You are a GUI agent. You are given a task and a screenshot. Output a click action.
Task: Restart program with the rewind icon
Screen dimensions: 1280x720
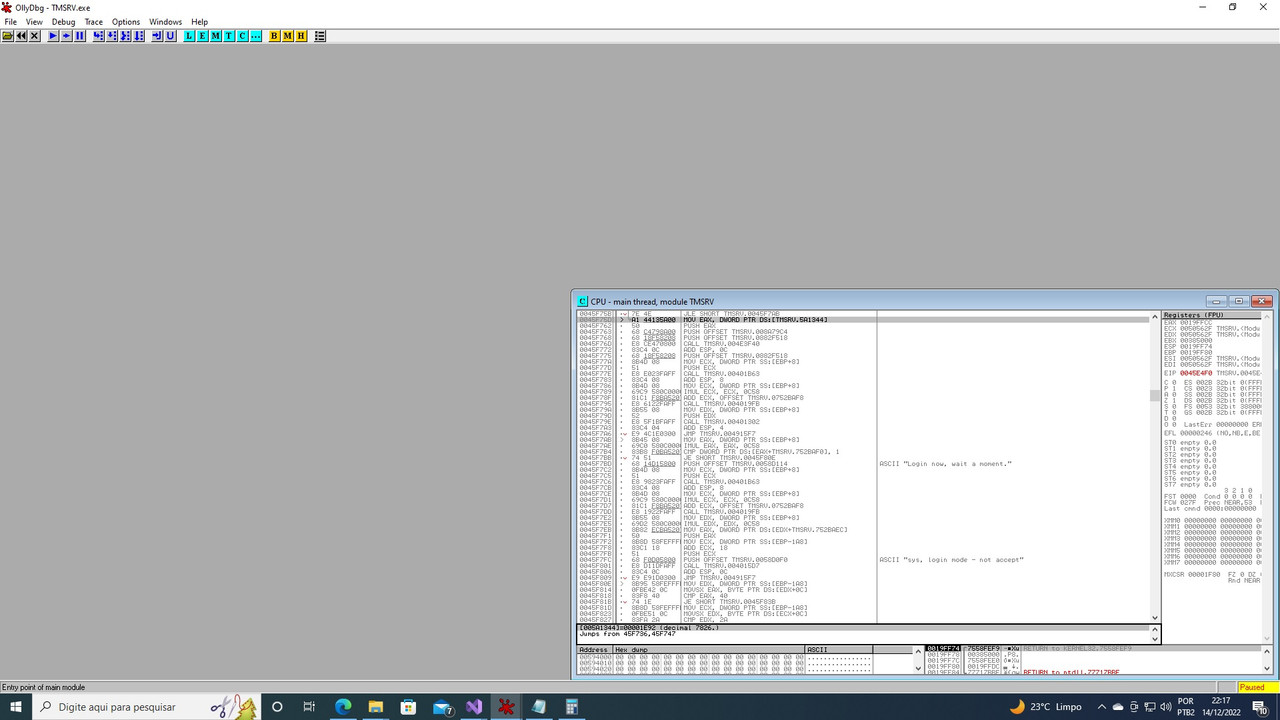click(21, 36)
